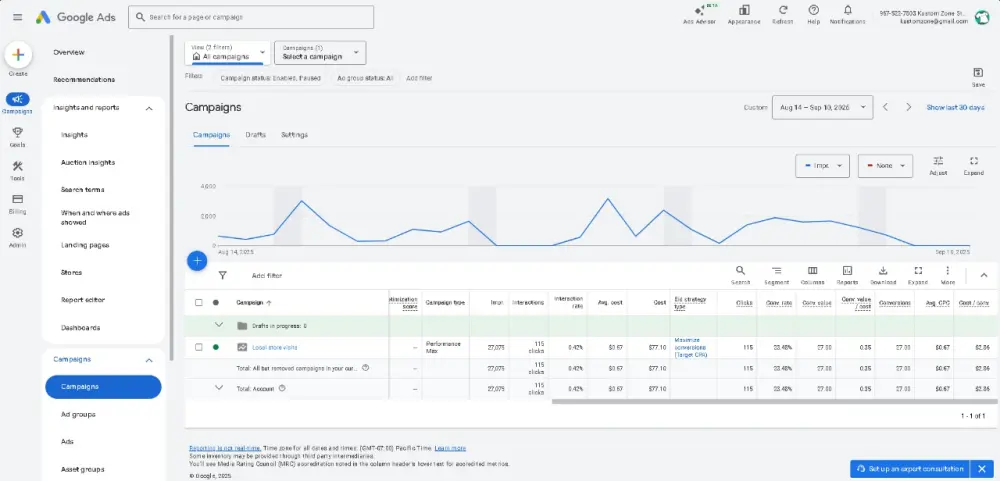1000x481 pixels.
Task: Collapse the Insights and reports section
Action: tap(149, 108)
